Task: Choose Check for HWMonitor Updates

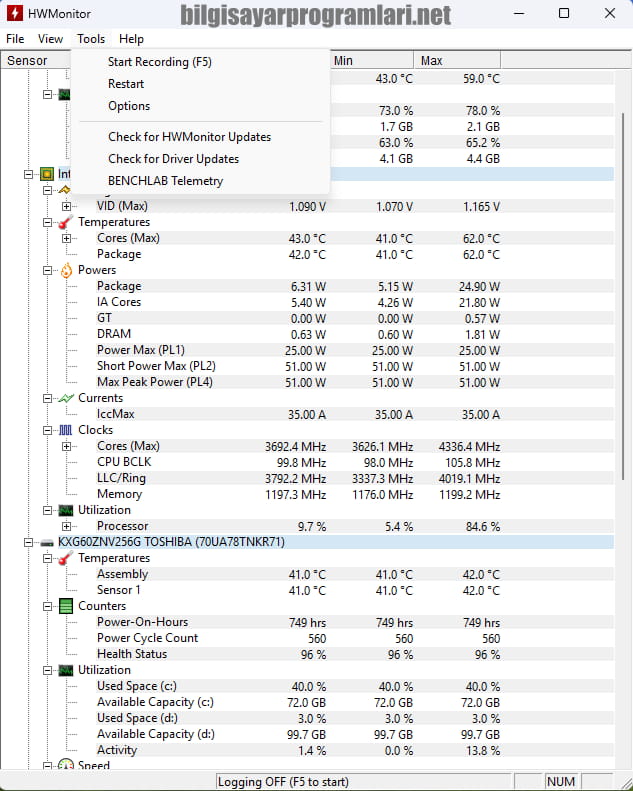Action: (190, 137)
